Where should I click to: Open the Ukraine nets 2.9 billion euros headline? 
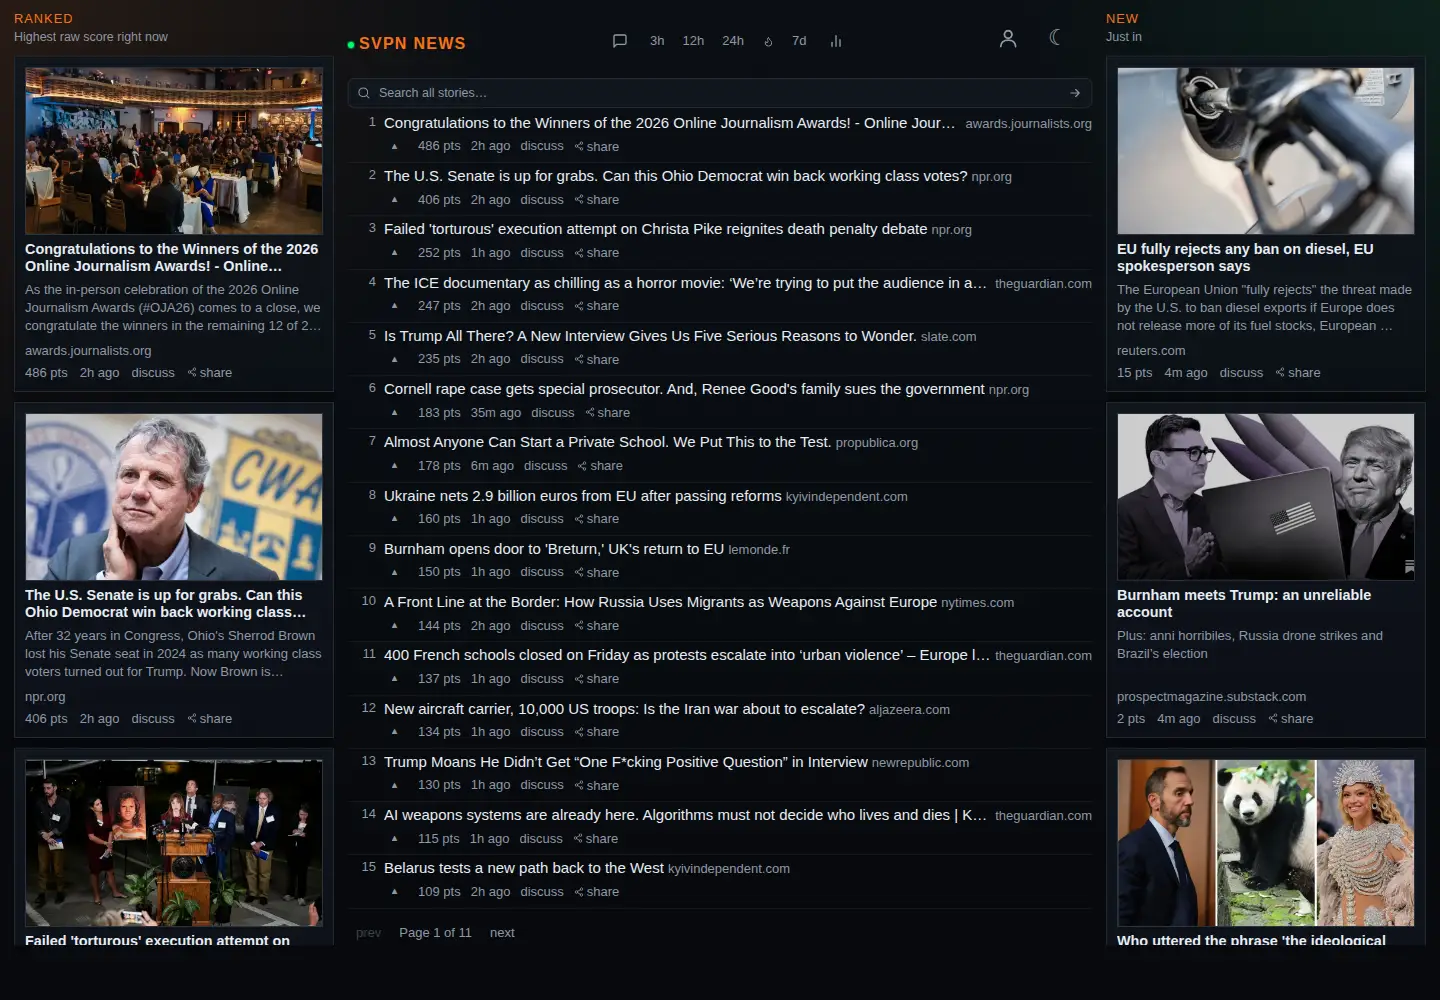pos(583,496)
